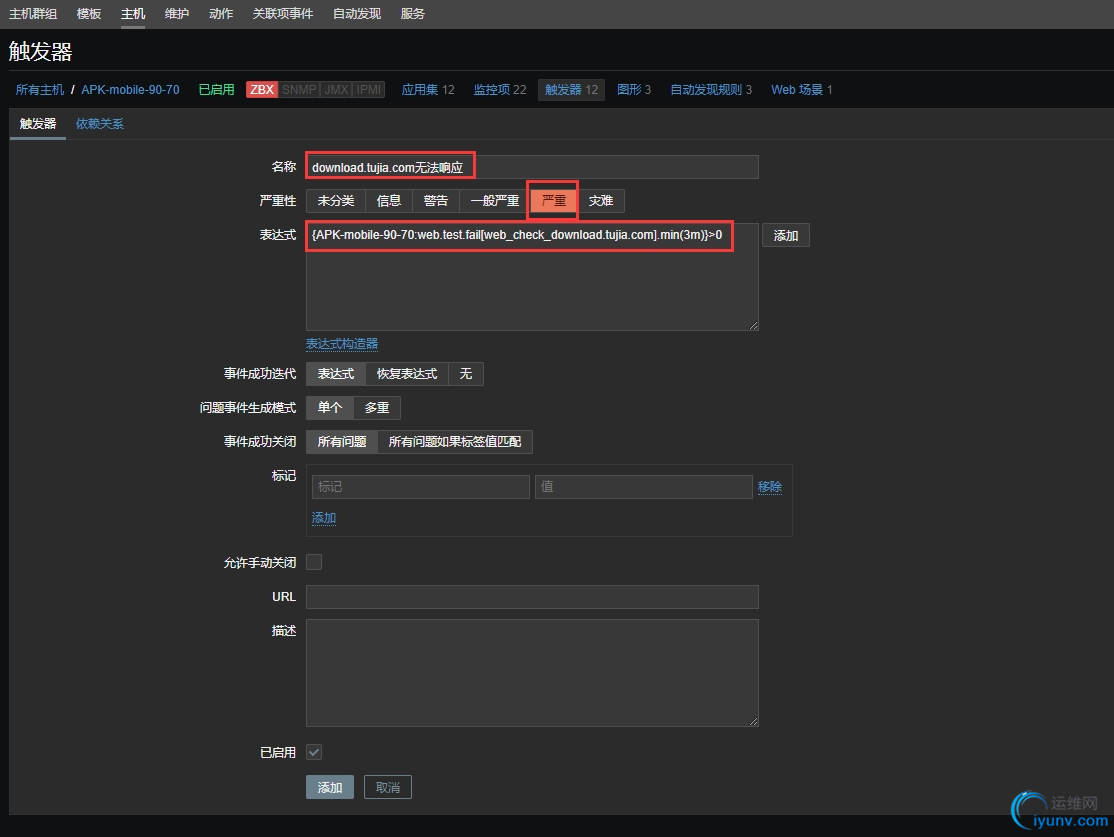Click into the 描述 text area

532,673
